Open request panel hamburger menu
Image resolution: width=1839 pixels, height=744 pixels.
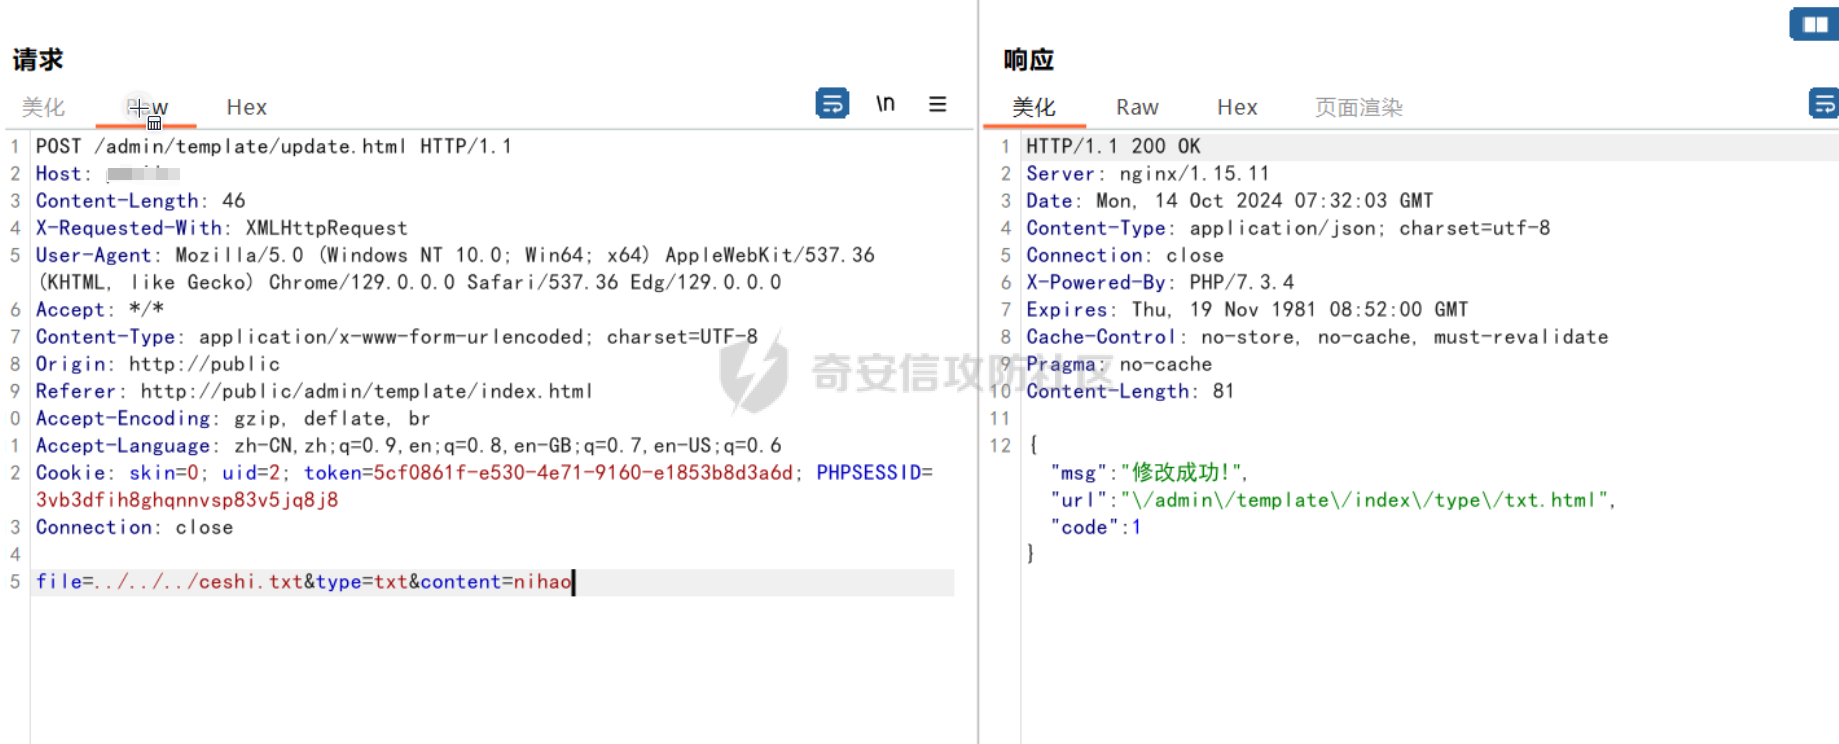point(937,104)
